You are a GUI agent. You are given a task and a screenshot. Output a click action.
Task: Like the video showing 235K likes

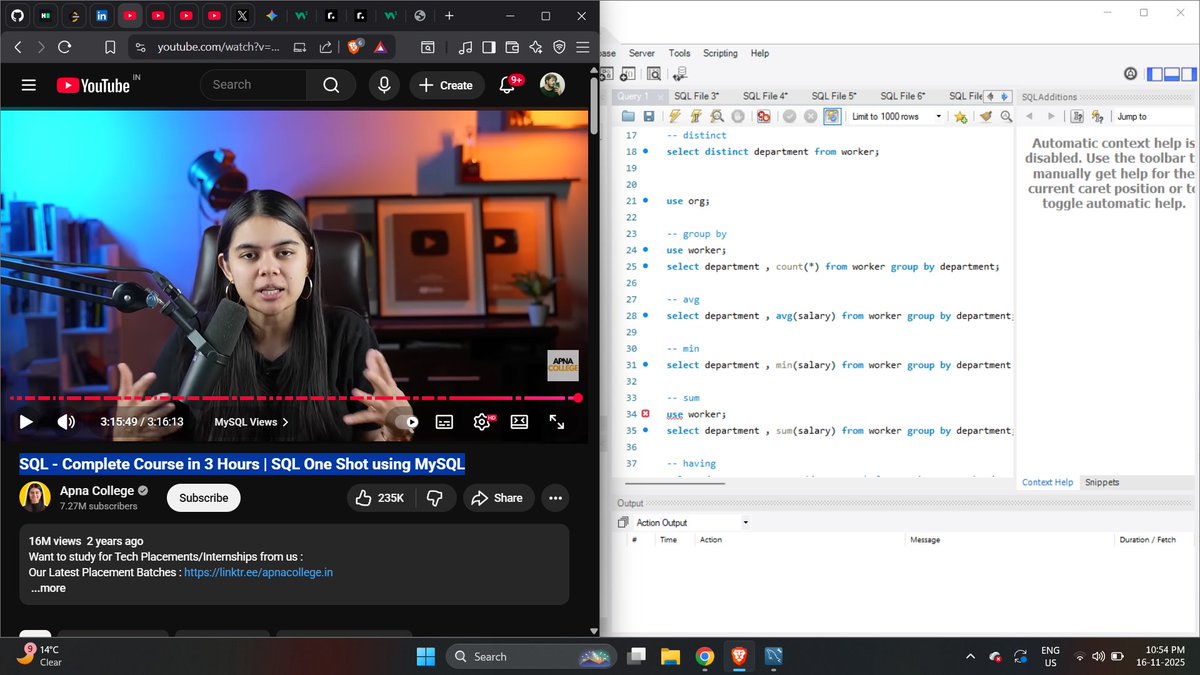click(x=380, y=498)
